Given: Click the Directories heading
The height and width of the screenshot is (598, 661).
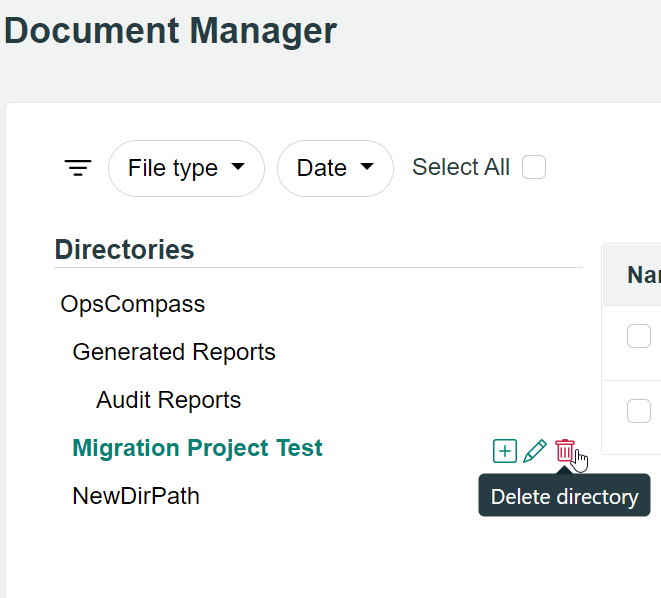Looking at the screenshot, I should 124,249.
